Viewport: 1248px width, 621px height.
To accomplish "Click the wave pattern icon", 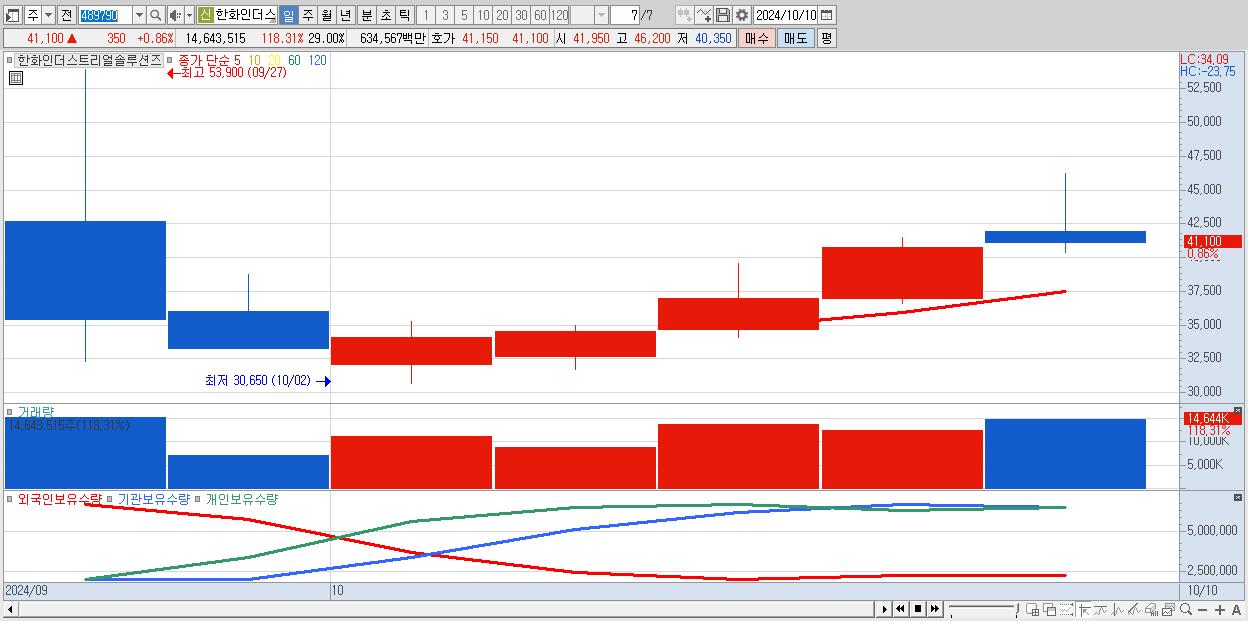I will tap(1118, 610).
